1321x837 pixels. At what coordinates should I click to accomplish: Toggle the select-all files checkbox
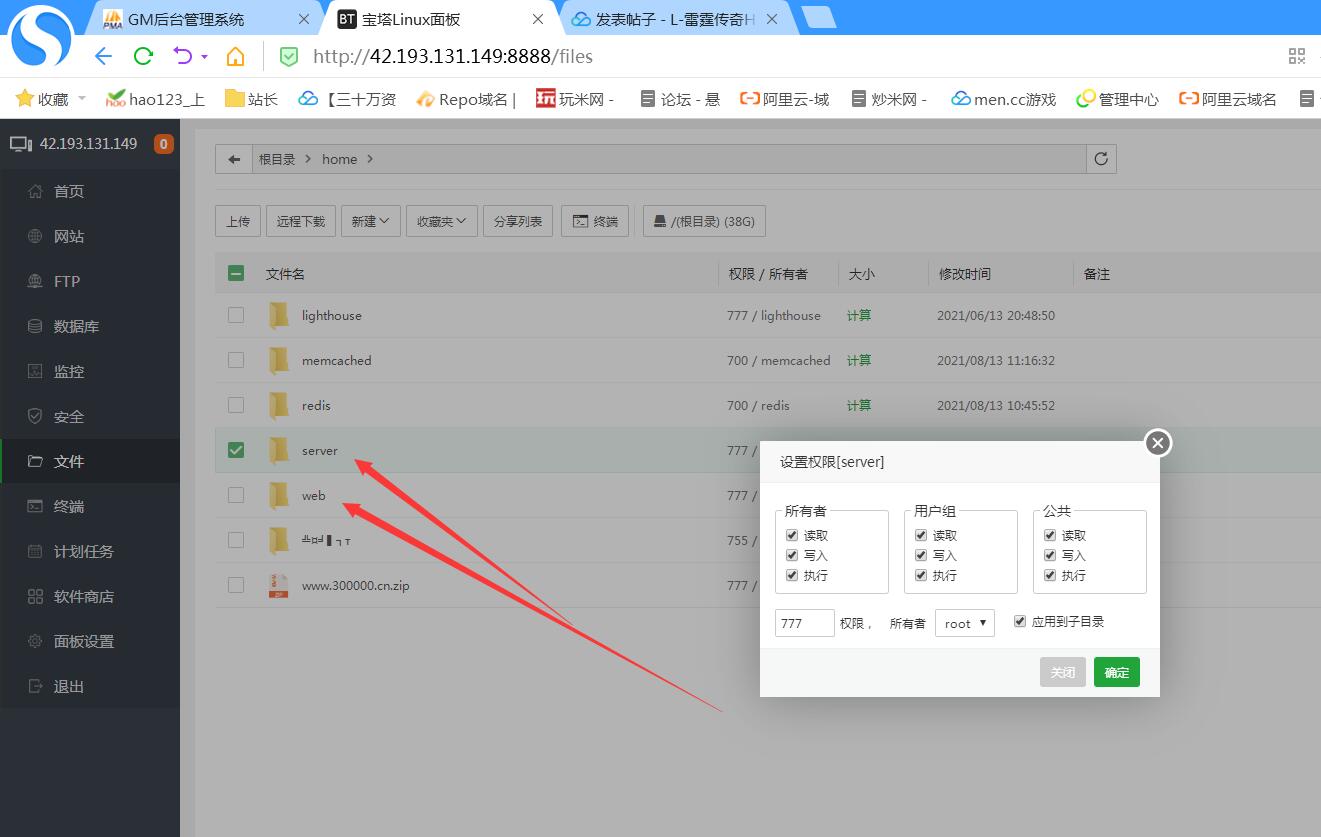(x=236, y=273)
